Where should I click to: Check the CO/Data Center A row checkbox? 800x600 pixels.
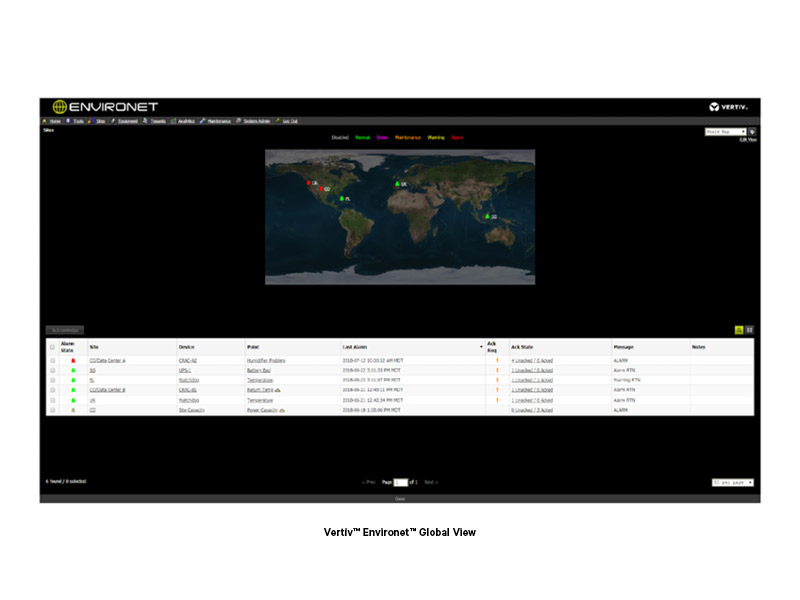(53, 360)
